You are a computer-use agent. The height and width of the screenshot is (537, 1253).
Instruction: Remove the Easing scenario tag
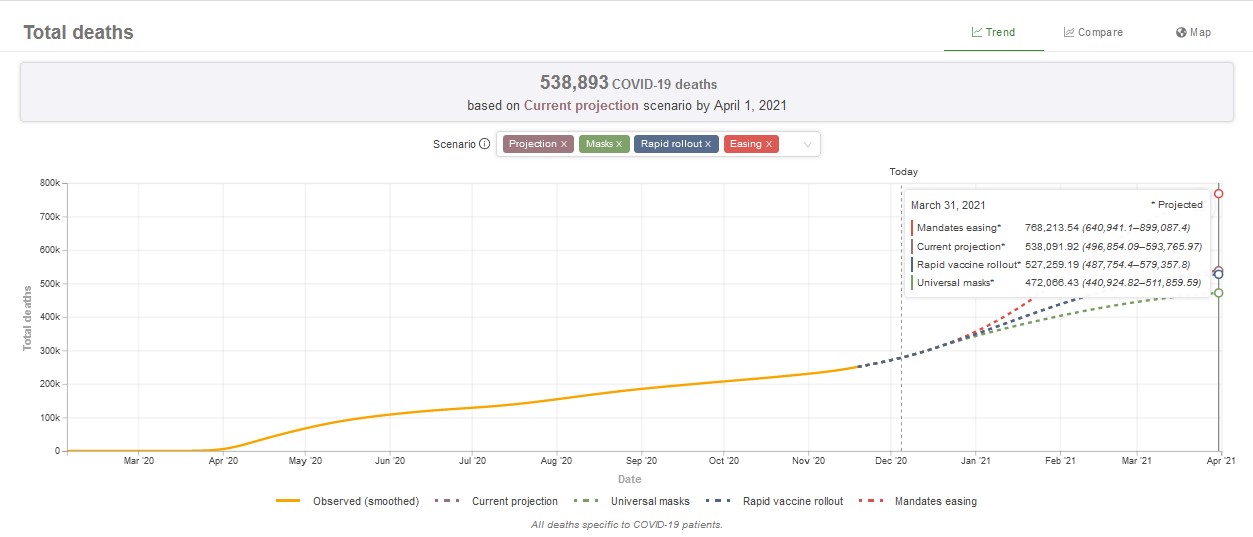[768, 144]
